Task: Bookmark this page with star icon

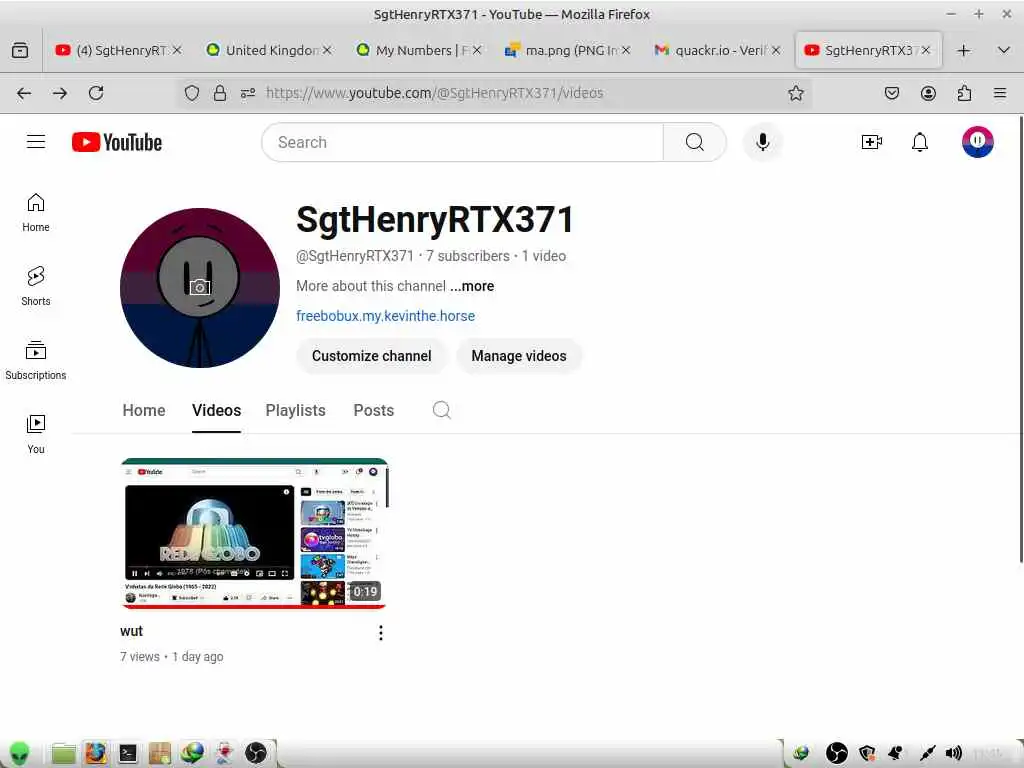Action: (795, 93)
